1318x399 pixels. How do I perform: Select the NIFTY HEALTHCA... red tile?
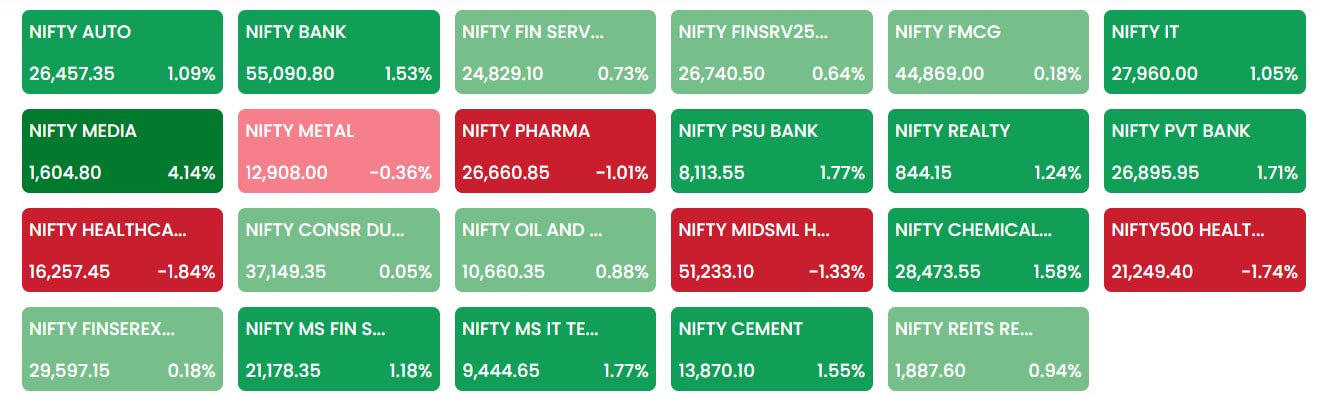[122, 250]
